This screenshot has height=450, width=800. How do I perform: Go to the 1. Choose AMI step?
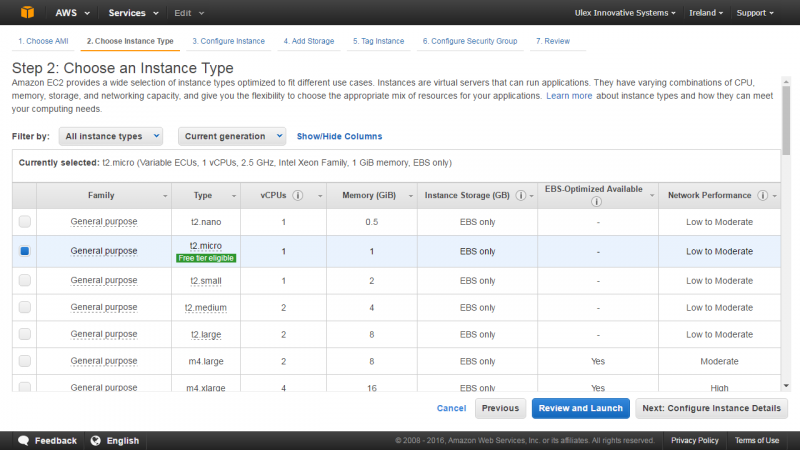click(43, 41)
